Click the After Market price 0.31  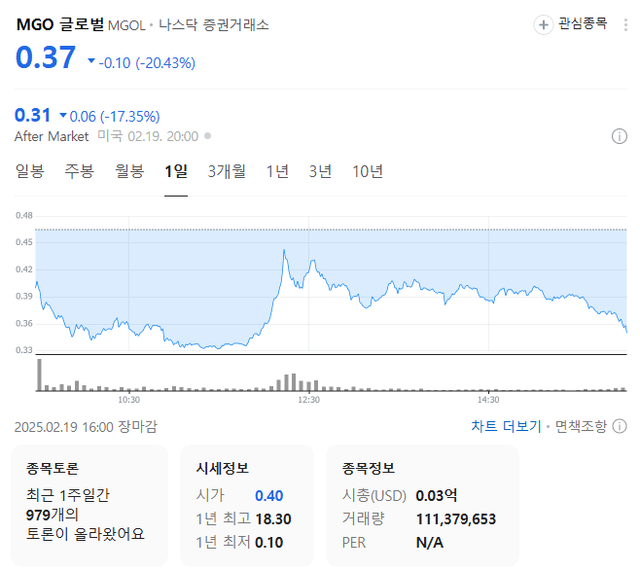(x=33, y=115)
